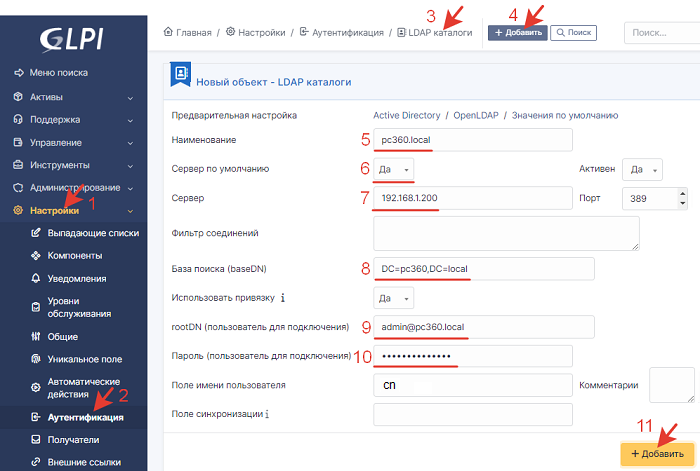This screenshot has height=471, width=700.
Task: Open the 'Использовать привязку' dropdown
Action: (393, 298)
